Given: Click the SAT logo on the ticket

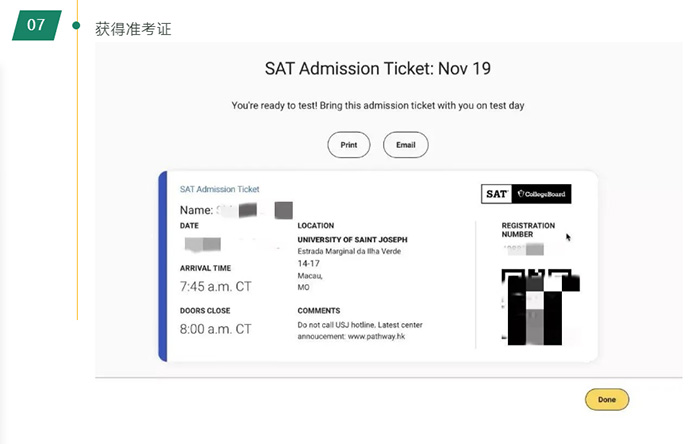Looking at the screenshot, I should click(x=496, y=194).
